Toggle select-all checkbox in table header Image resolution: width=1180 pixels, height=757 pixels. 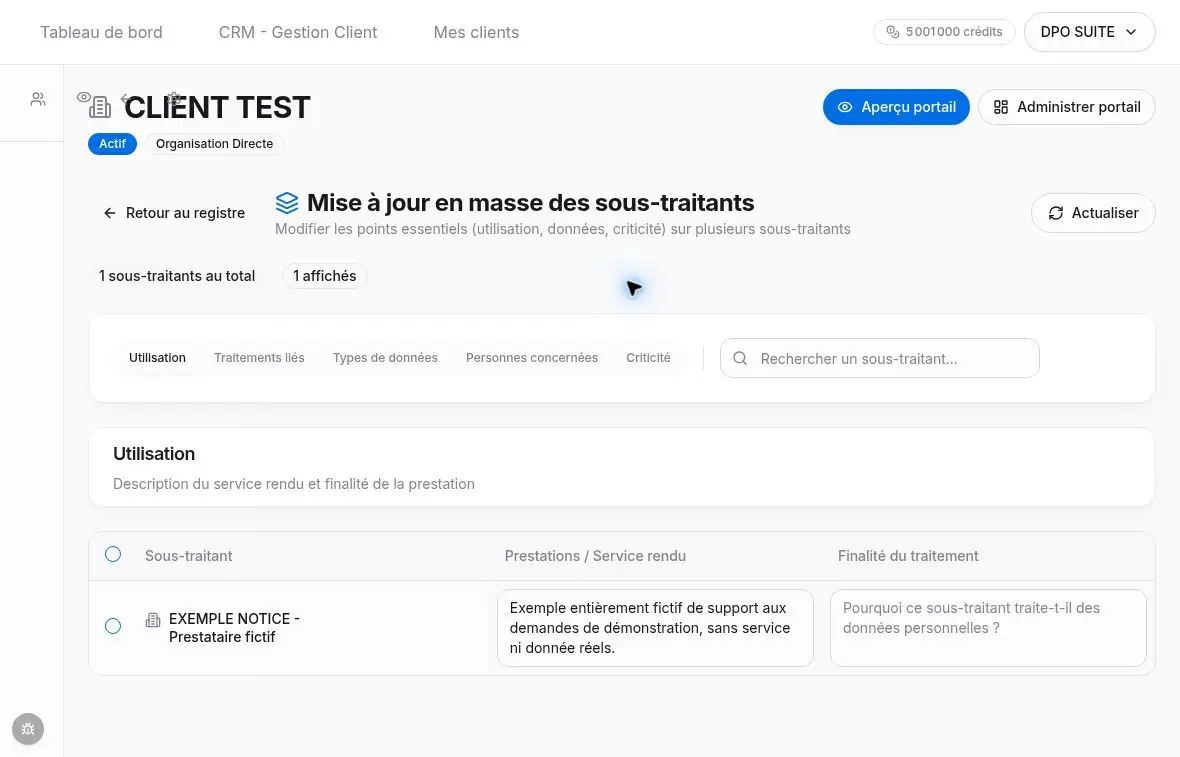click(x=113, y=555)
